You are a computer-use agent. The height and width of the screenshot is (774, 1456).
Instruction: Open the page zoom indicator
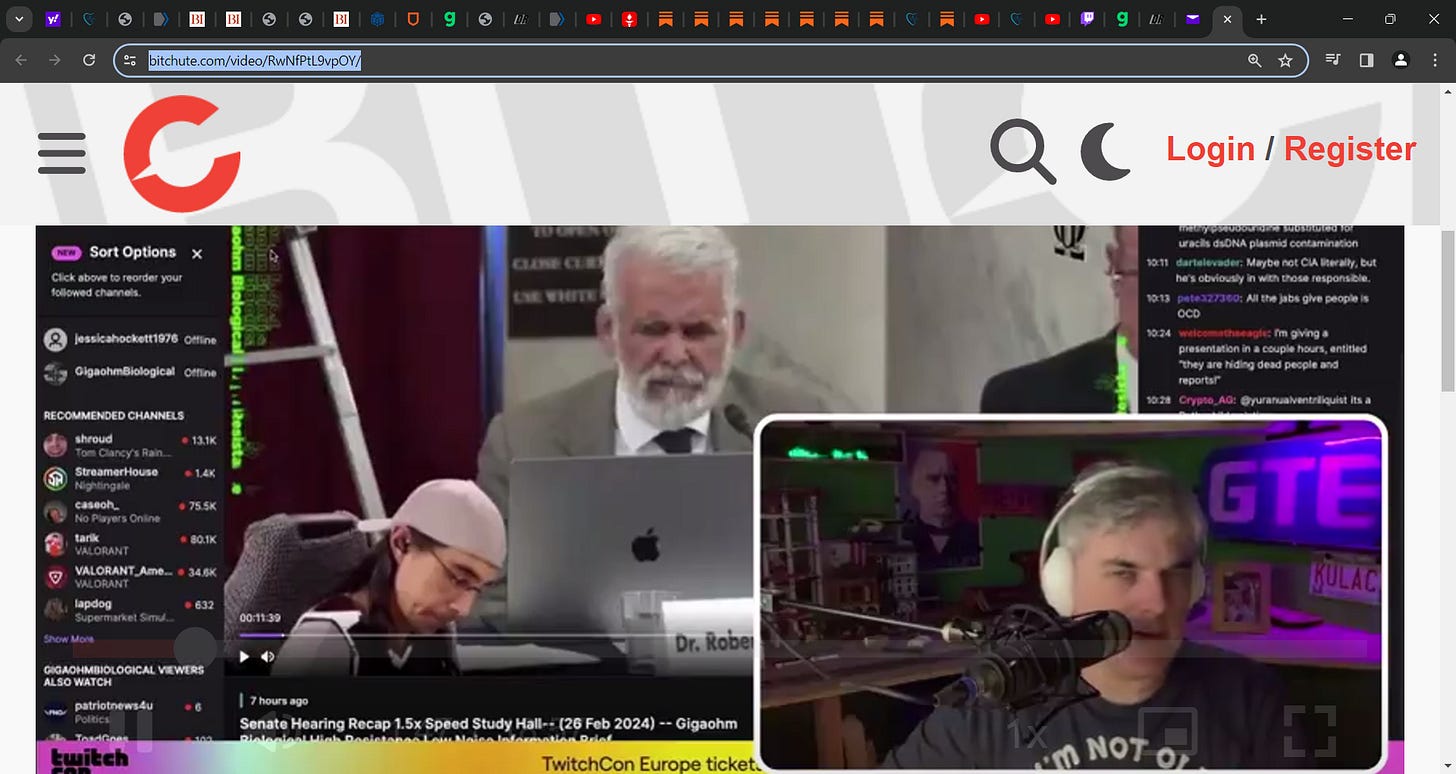click(x=1255, y=61)
